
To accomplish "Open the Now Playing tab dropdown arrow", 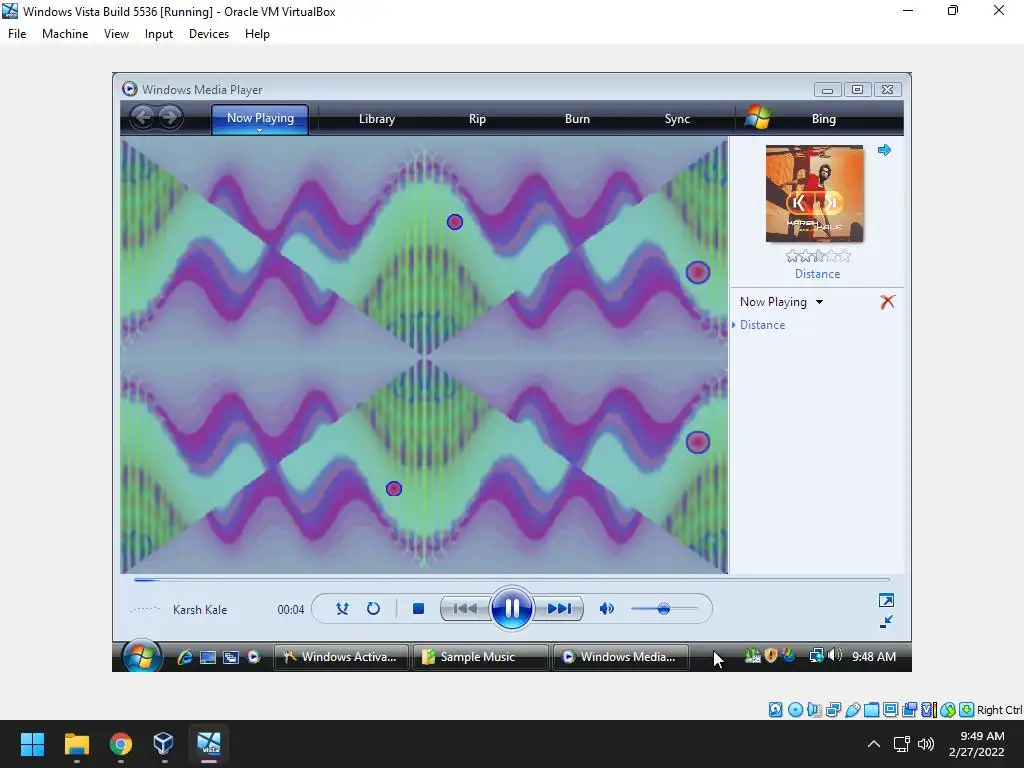I will [x=259, y=131].
